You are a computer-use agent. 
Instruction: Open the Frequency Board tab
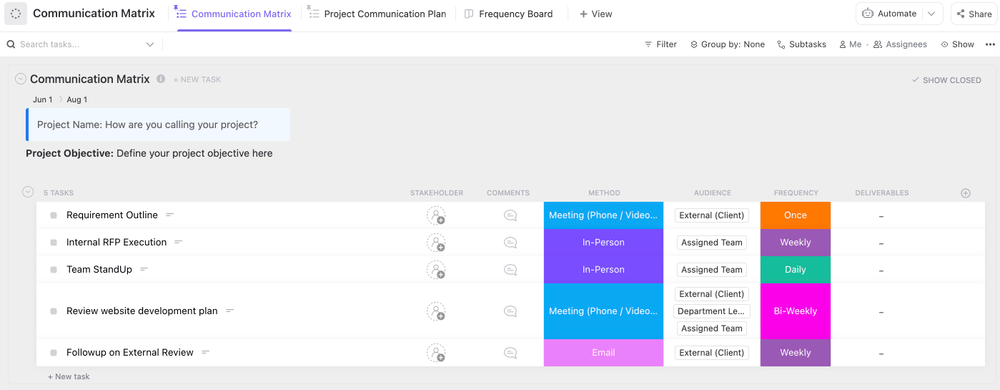508,14
